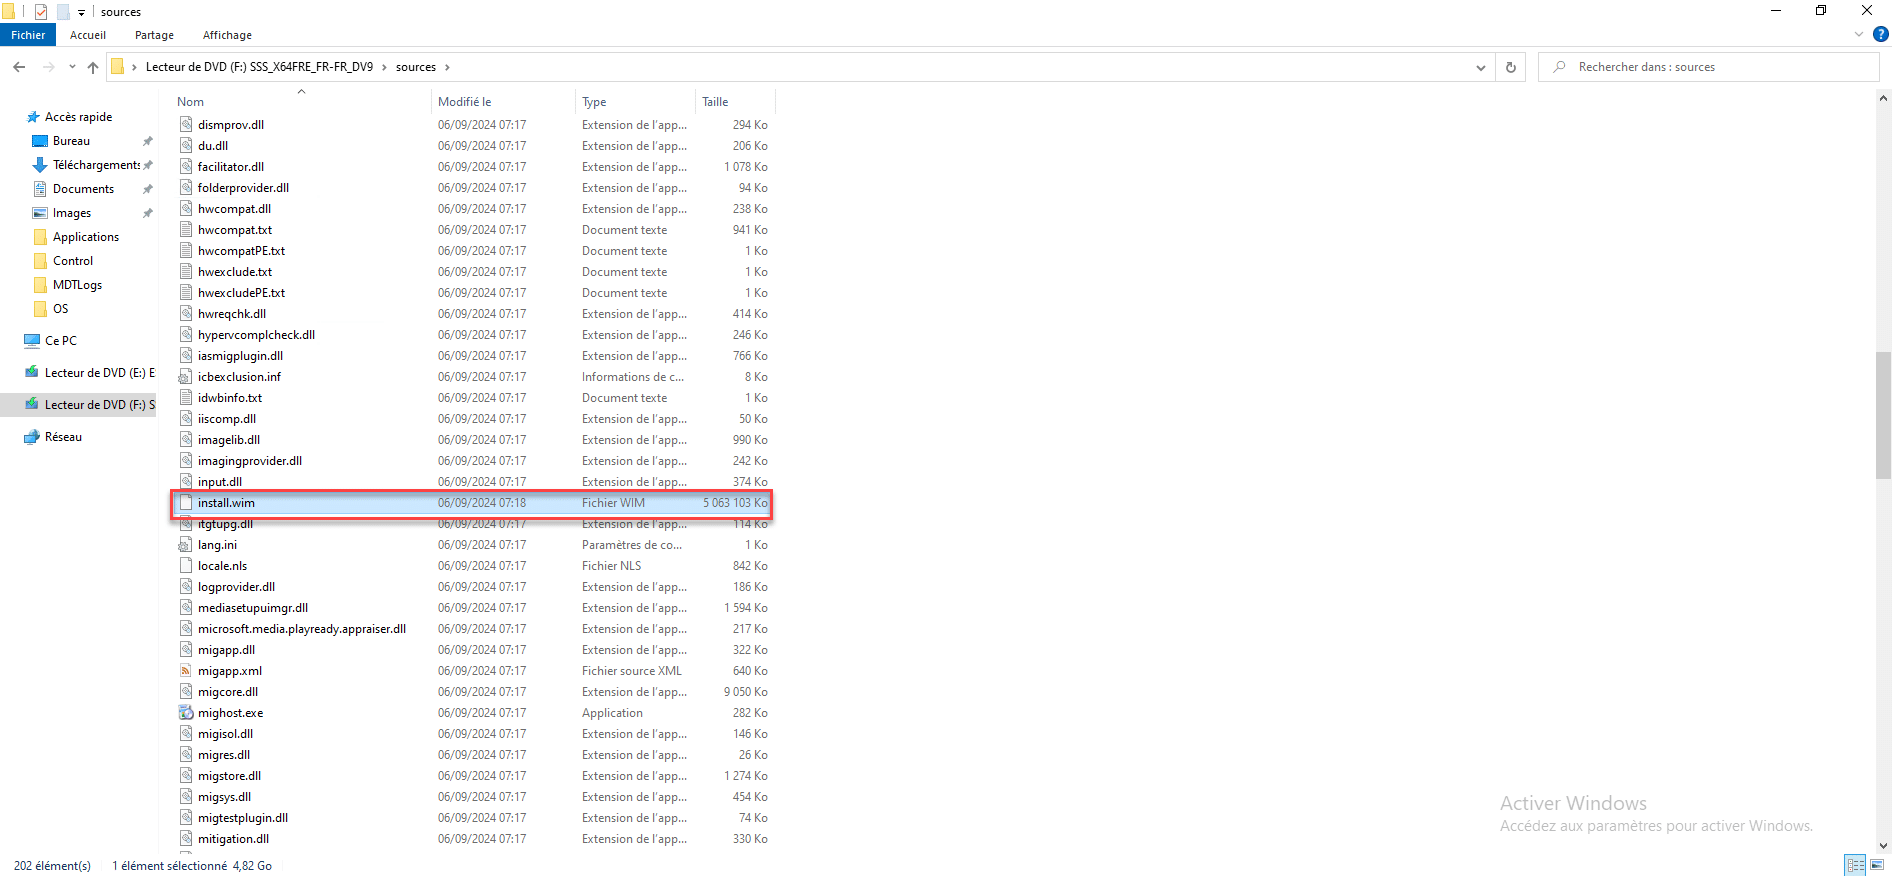The width and height of the screenshot is (1892, 876).
Task: Open the Quick Access Toolbar customize dropdown
Action: tap(82, 13)
